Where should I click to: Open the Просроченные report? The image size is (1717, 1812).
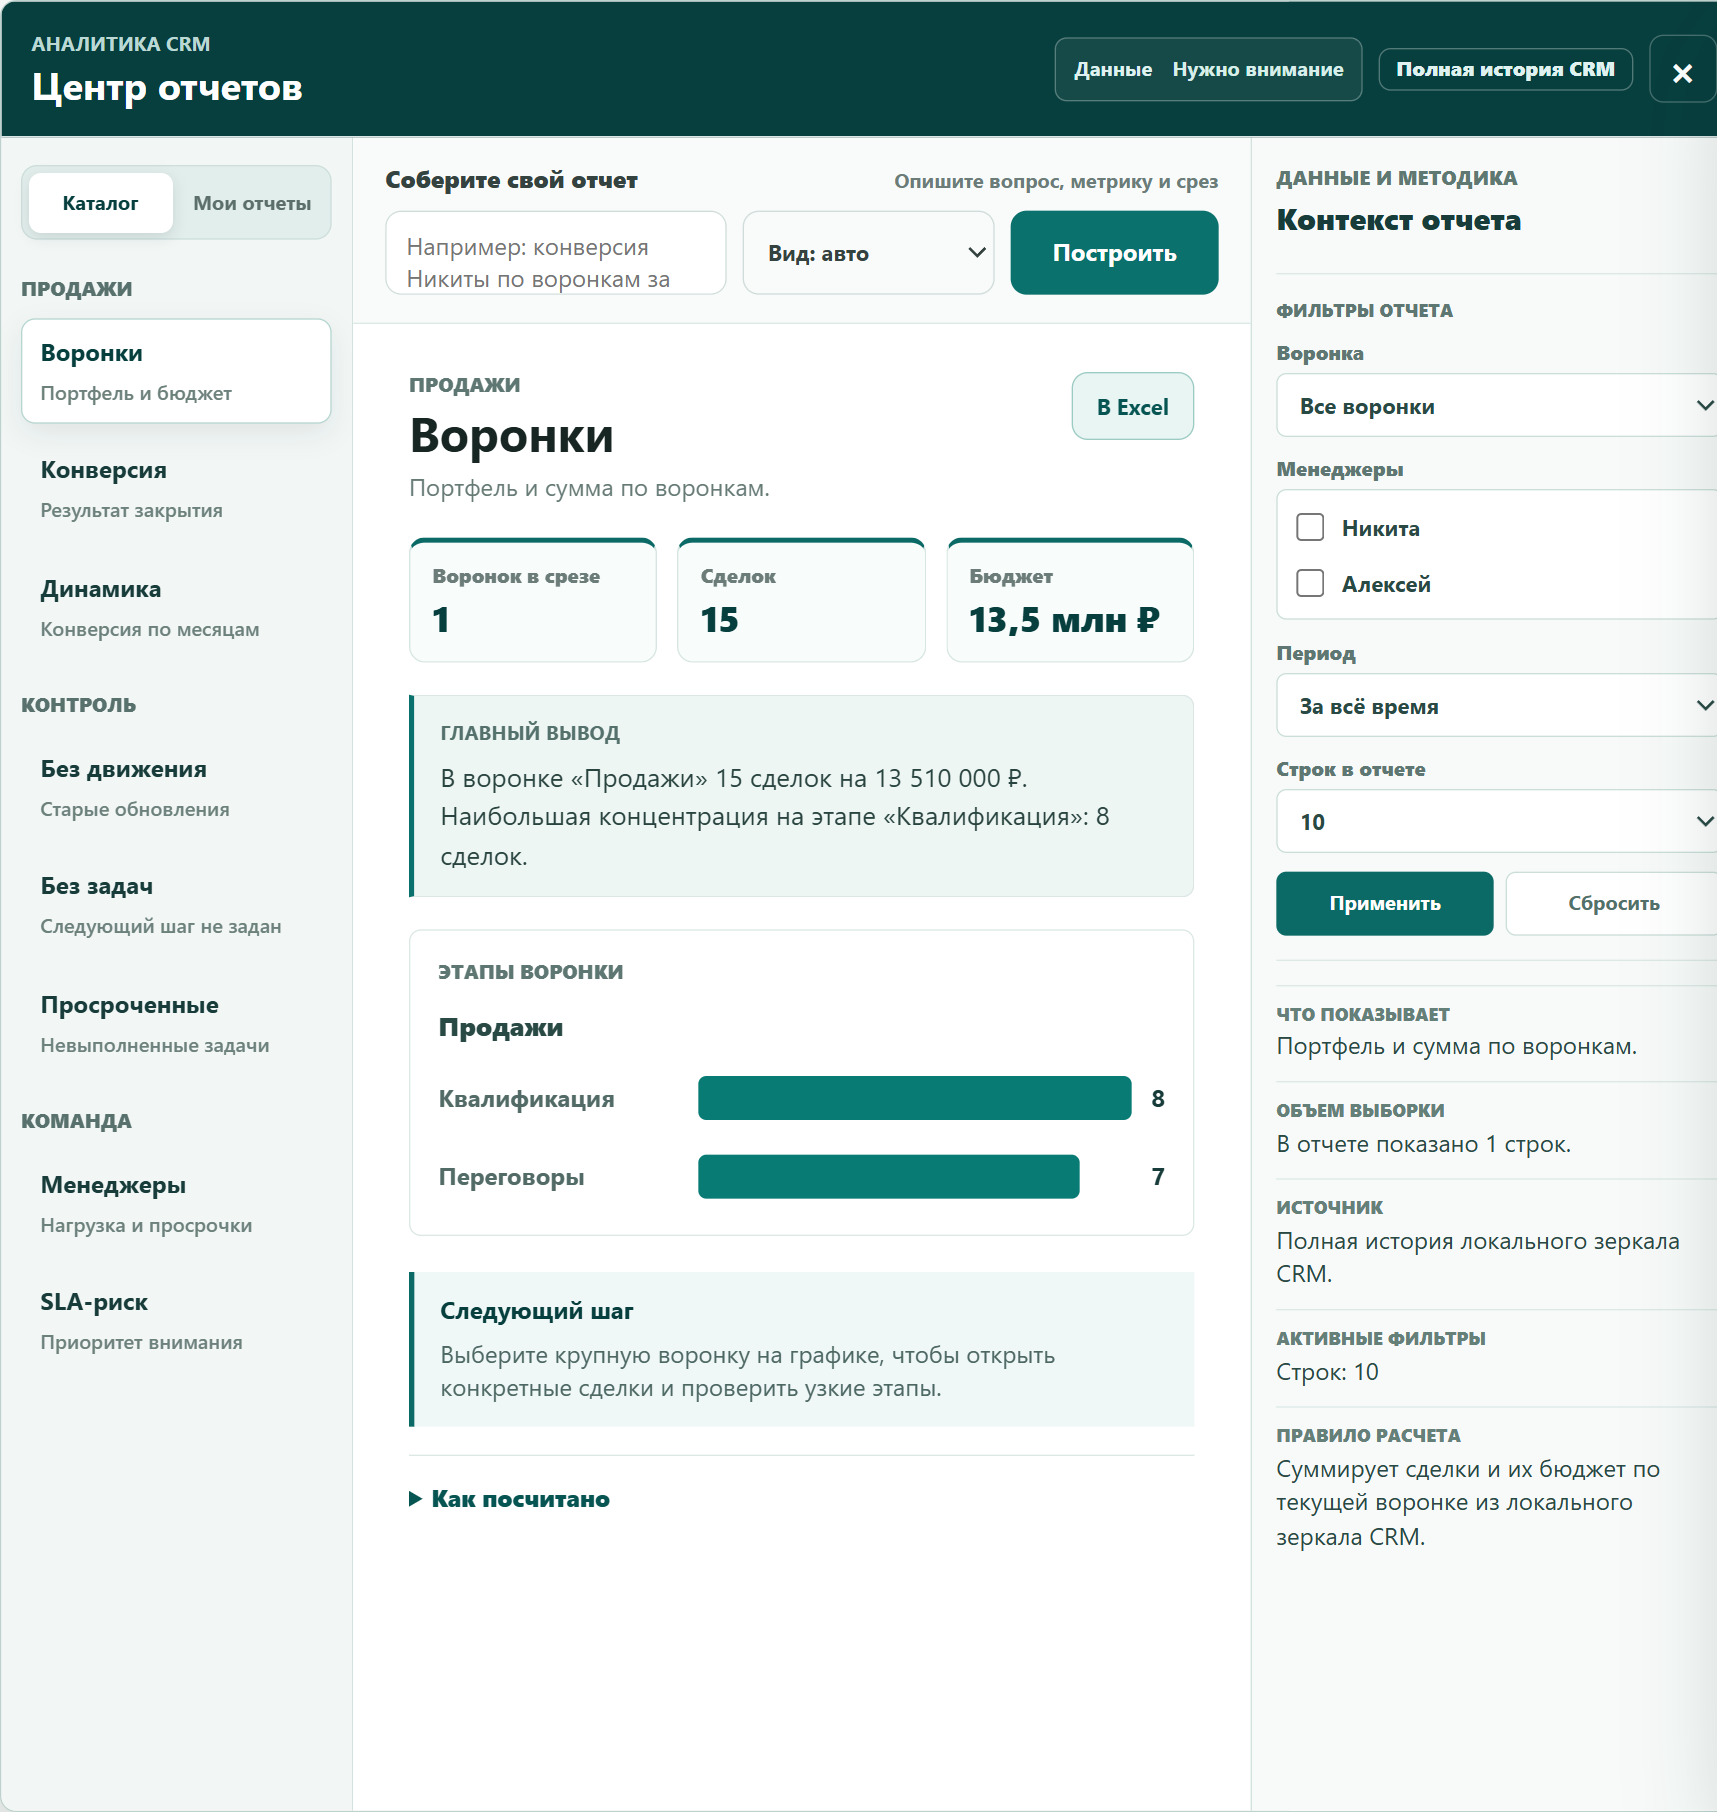coord(176,1024)
